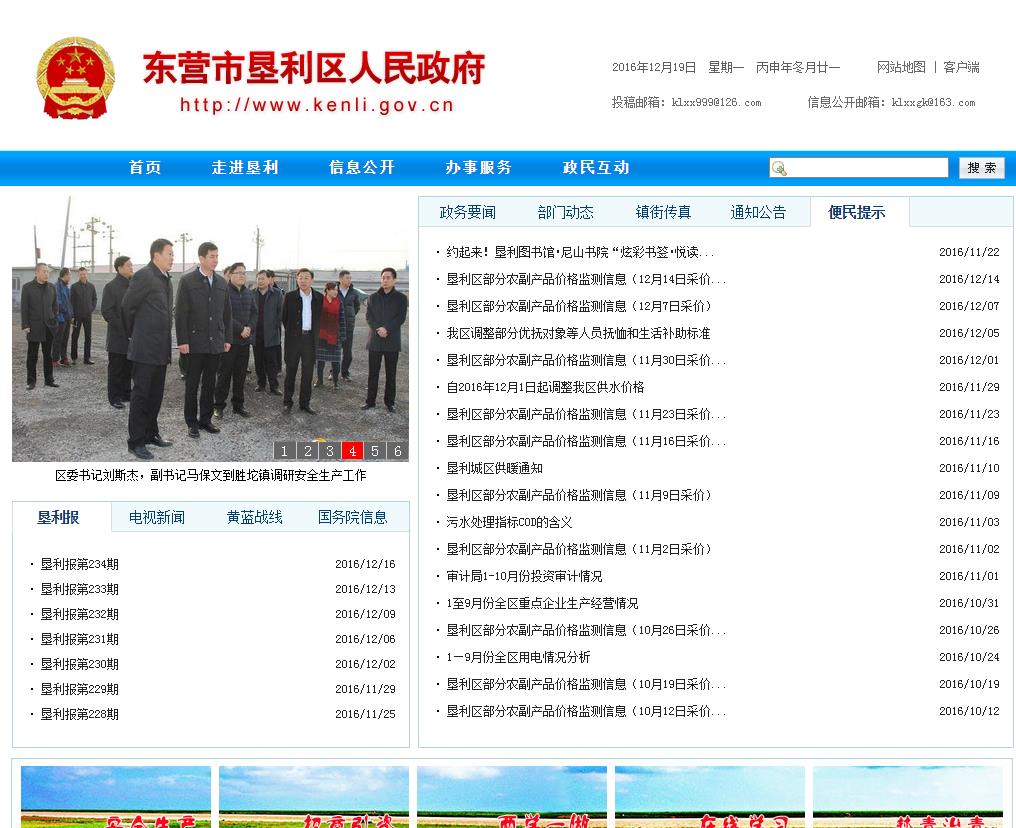Open 自2016年12月1日起调整我区供水价格 article
Screen dimensions: 1016x828
pyautogui.click(x=545, y=387)
